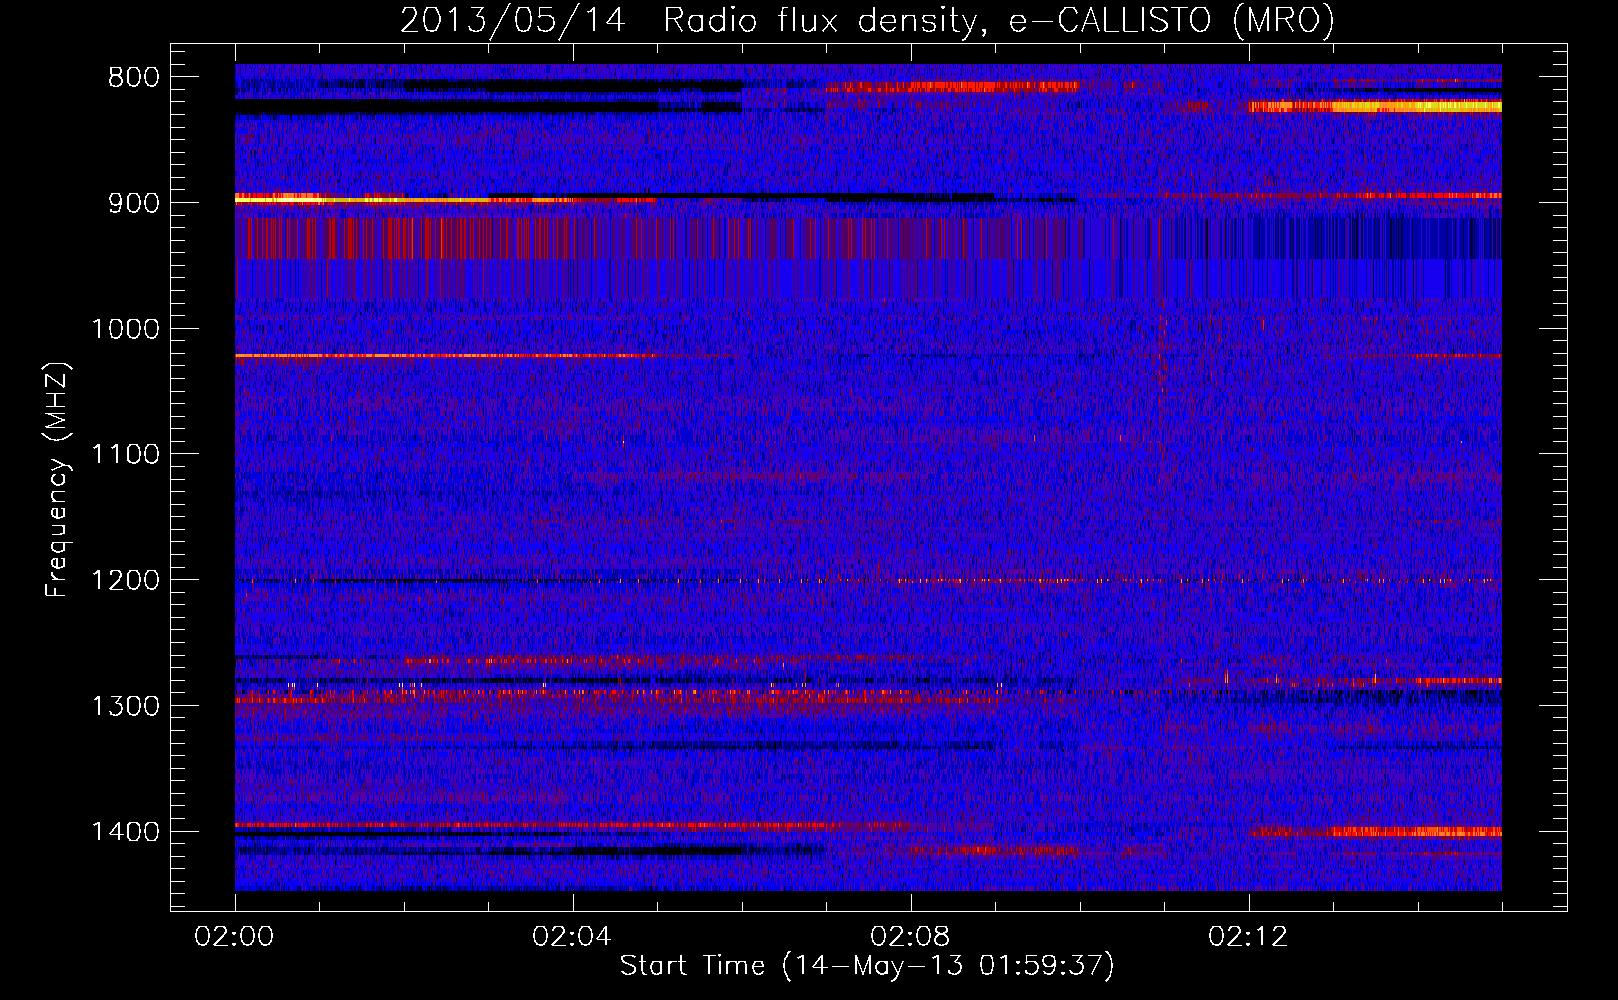
Task: Click the 1000 frequency tick label
Action: tap(125, 329)
